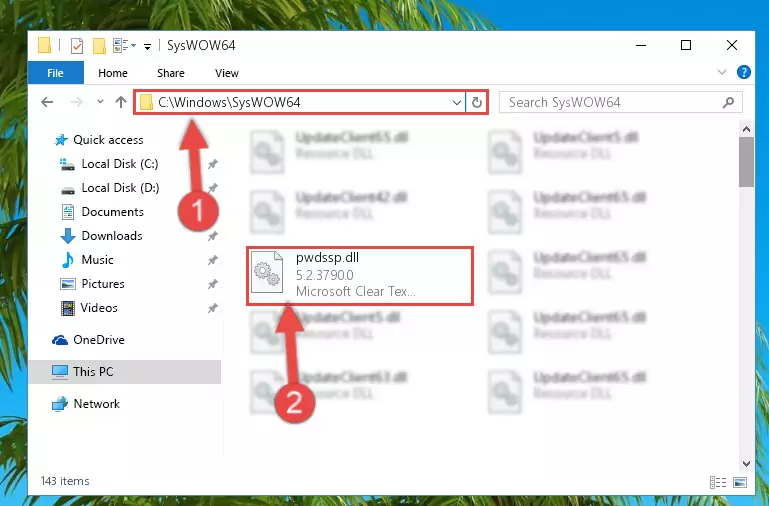Open Documents in the sidebar
The height and width of the screenshot is (506, 769).
click(x=103, y=212)
